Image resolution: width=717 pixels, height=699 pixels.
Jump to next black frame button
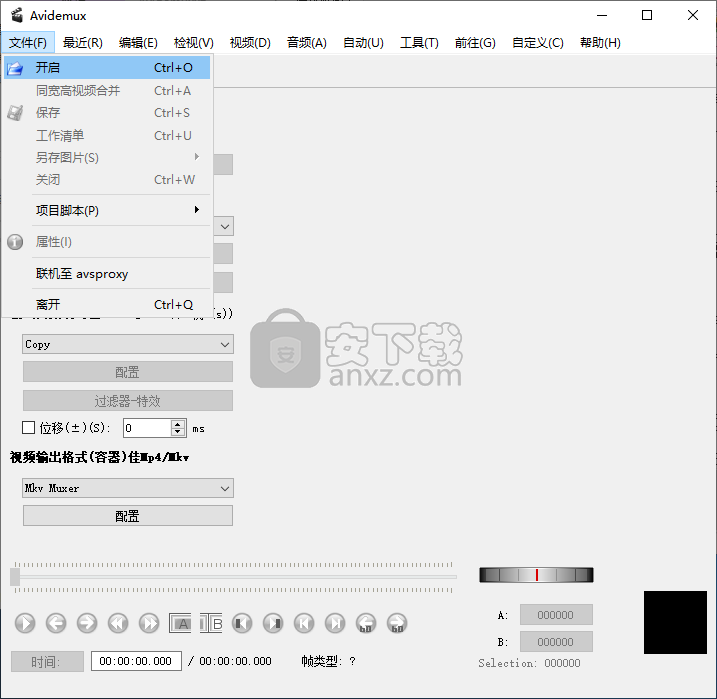pos(273,623)
